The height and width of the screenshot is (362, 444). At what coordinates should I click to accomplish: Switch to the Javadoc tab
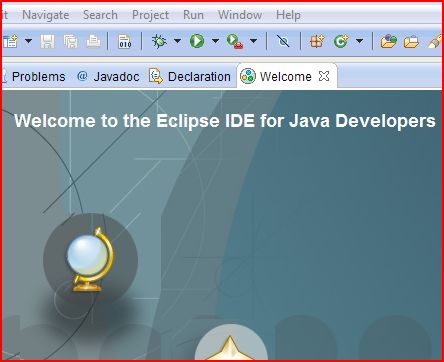click(108, 77)
